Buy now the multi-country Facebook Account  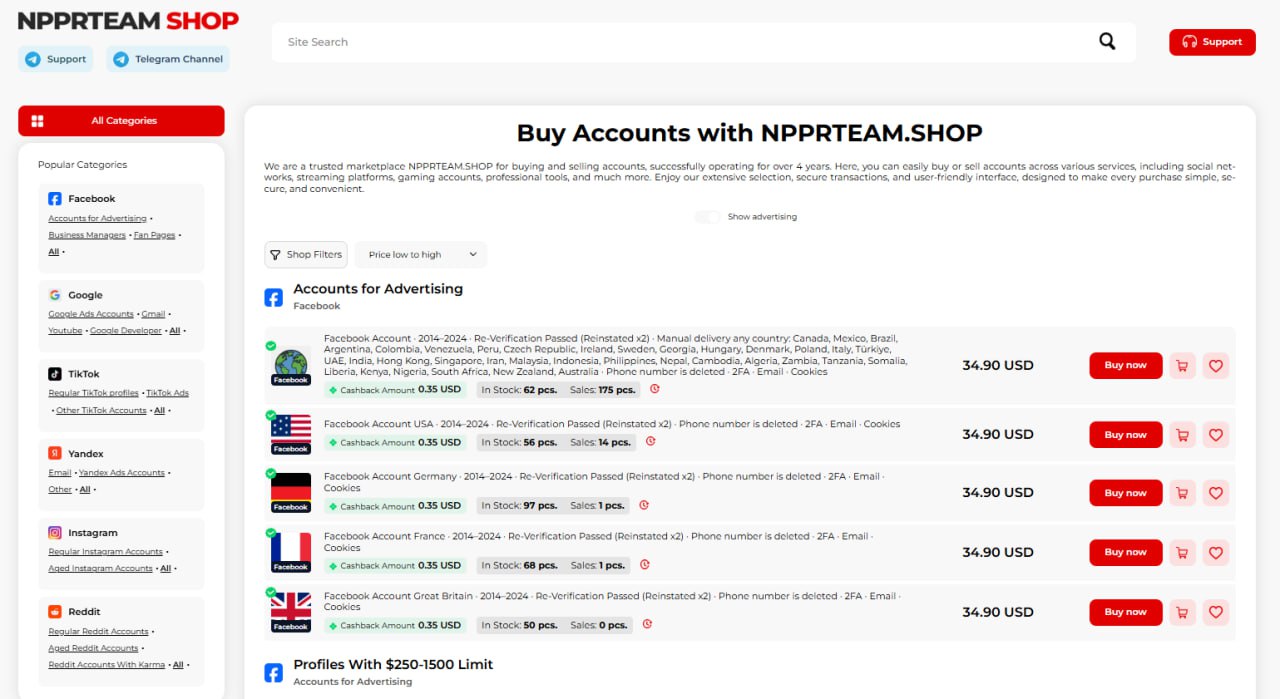[1125, 366]
